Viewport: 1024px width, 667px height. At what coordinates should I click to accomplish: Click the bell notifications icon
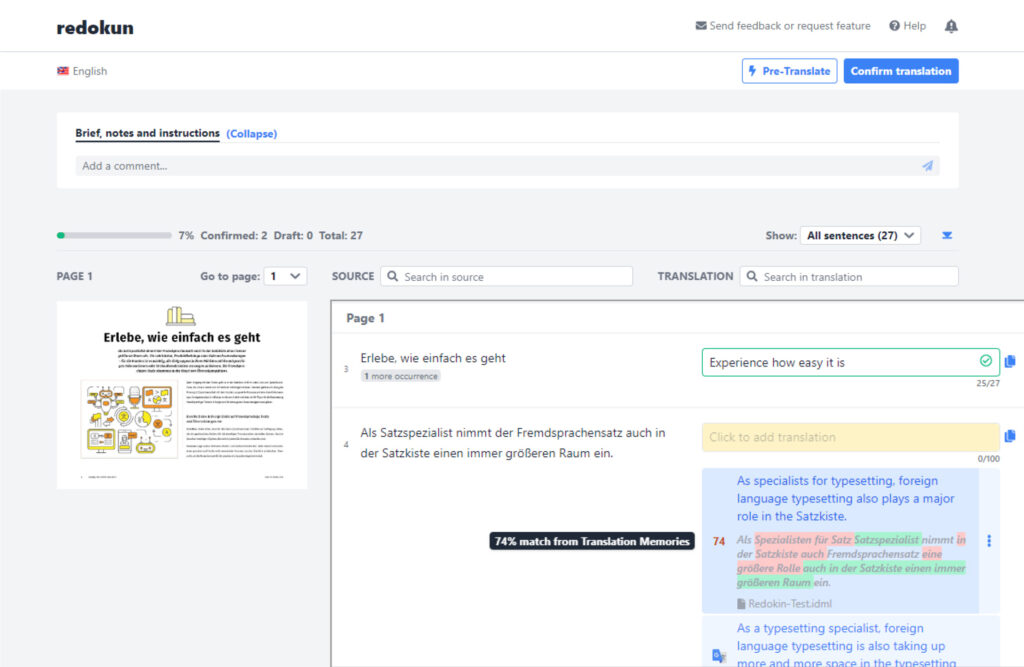[951, 26]
